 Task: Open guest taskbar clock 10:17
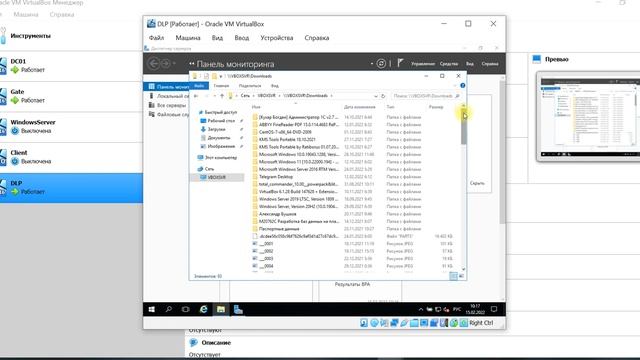(x=475, y=309)
